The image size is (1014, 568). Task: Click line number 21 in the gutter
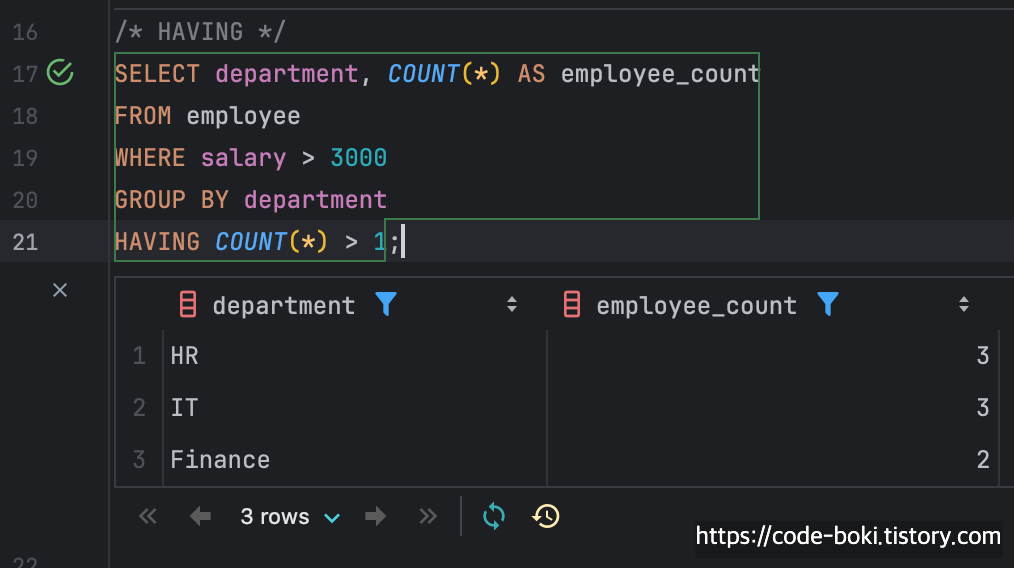click(25, 242)
